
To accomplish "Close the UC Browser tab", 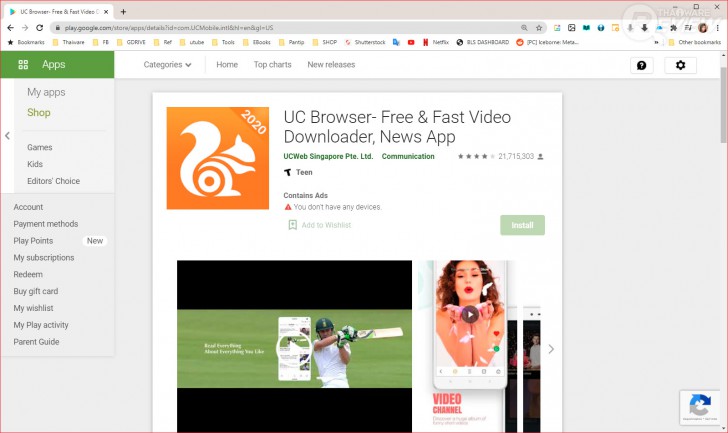I will point(106,12).
